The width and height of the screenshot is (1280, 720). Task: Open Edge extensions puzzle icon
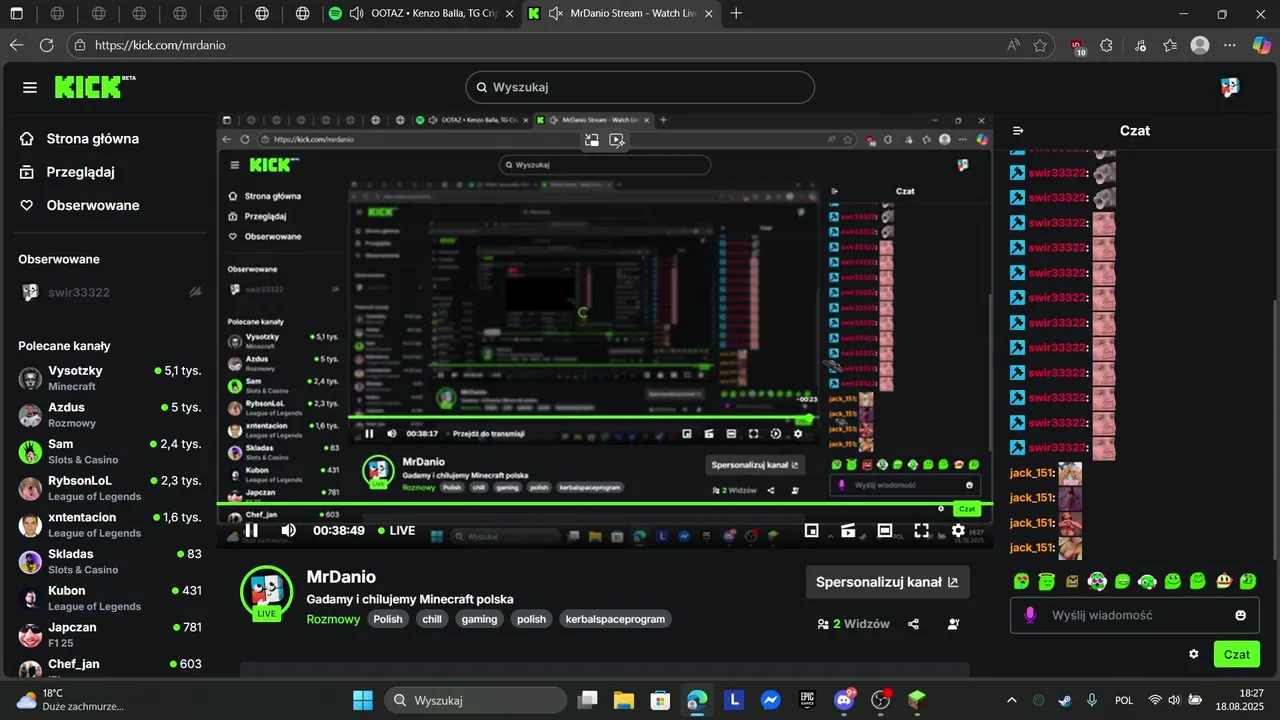[1107, 45]
